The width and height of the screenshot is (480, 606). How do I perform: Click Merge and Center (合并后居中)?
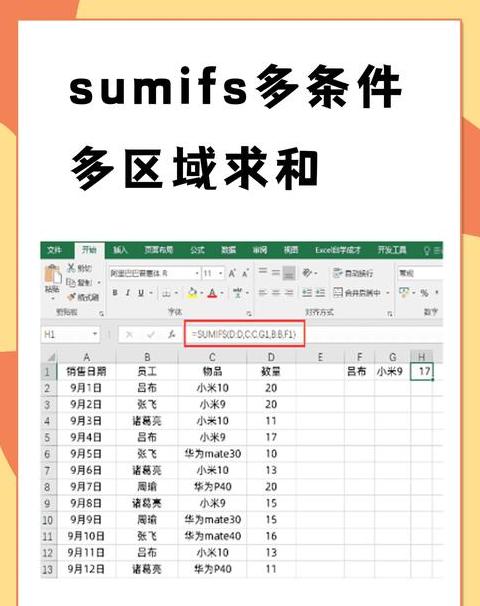(x=357, y=293)
